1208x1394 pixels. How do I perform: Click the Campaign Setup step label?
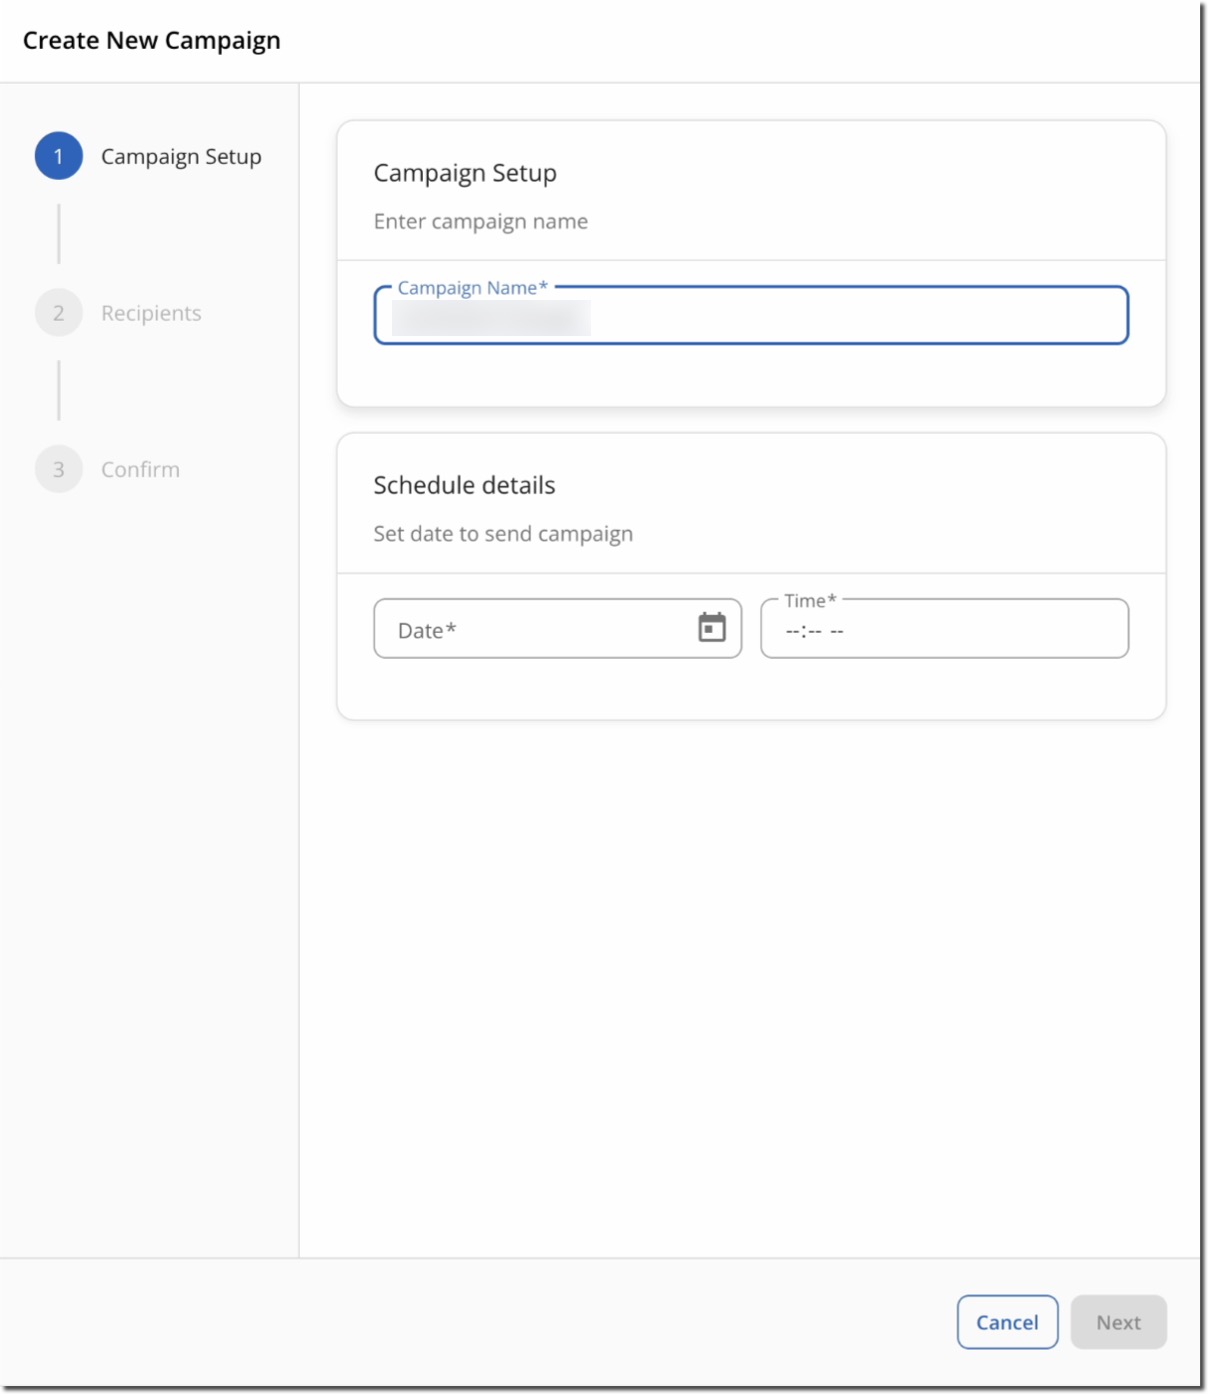[183, 156]
